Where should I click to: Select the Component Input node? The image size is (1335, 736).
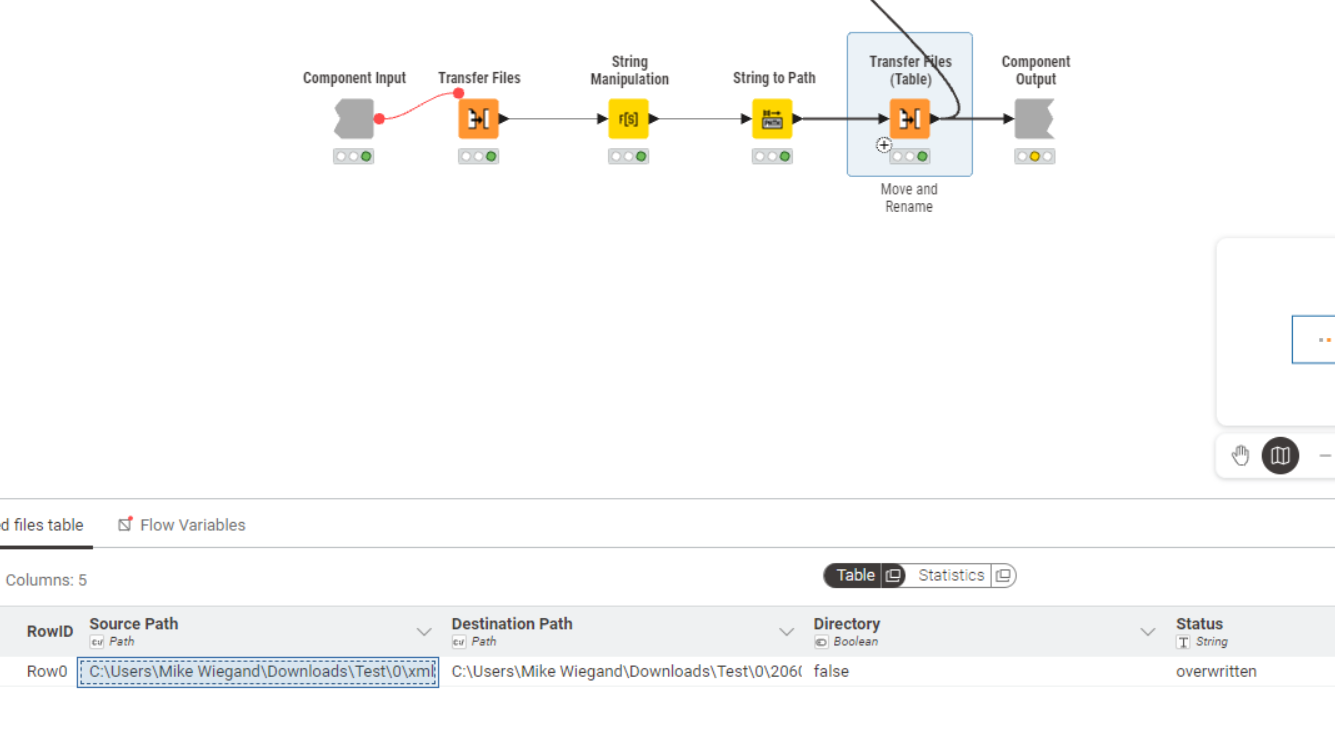coord(354,119)
